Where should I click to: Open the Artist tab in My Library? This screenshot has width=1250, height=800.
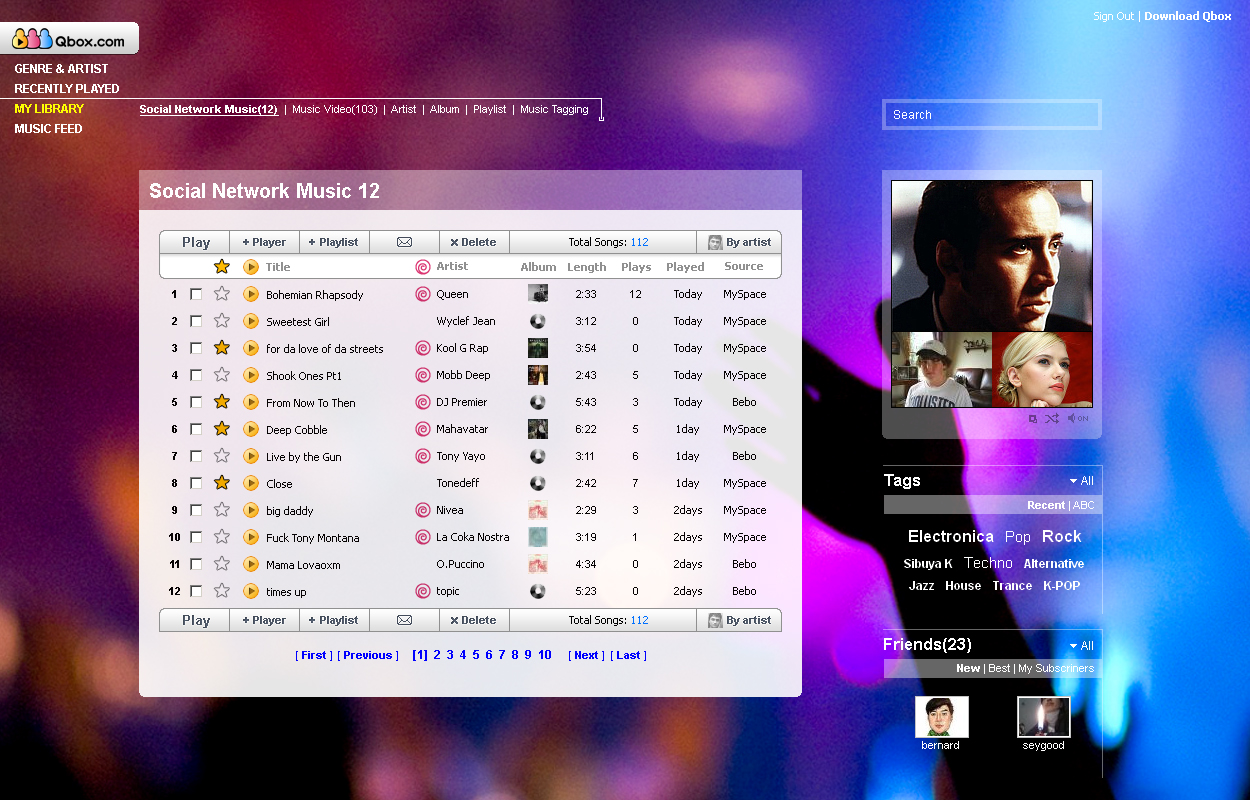coord(404,109)
